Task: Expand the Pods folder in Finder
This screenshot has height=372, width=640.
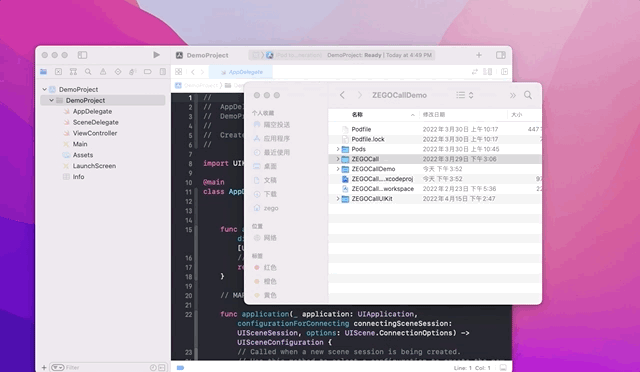Action: pos(338,149)
